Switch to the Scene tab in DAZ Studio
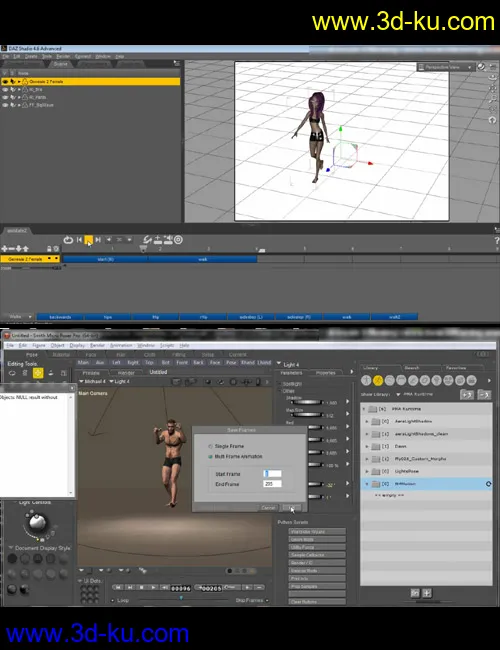Viewport: 500px width, 650px height. coord(61,64)
